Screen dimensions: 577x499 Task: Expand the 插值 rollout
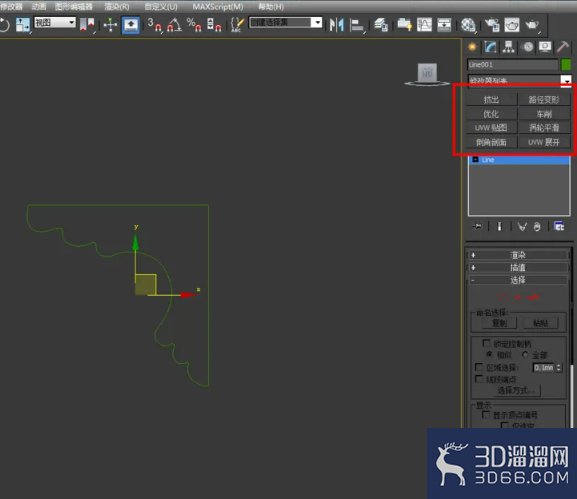point(518,268)
